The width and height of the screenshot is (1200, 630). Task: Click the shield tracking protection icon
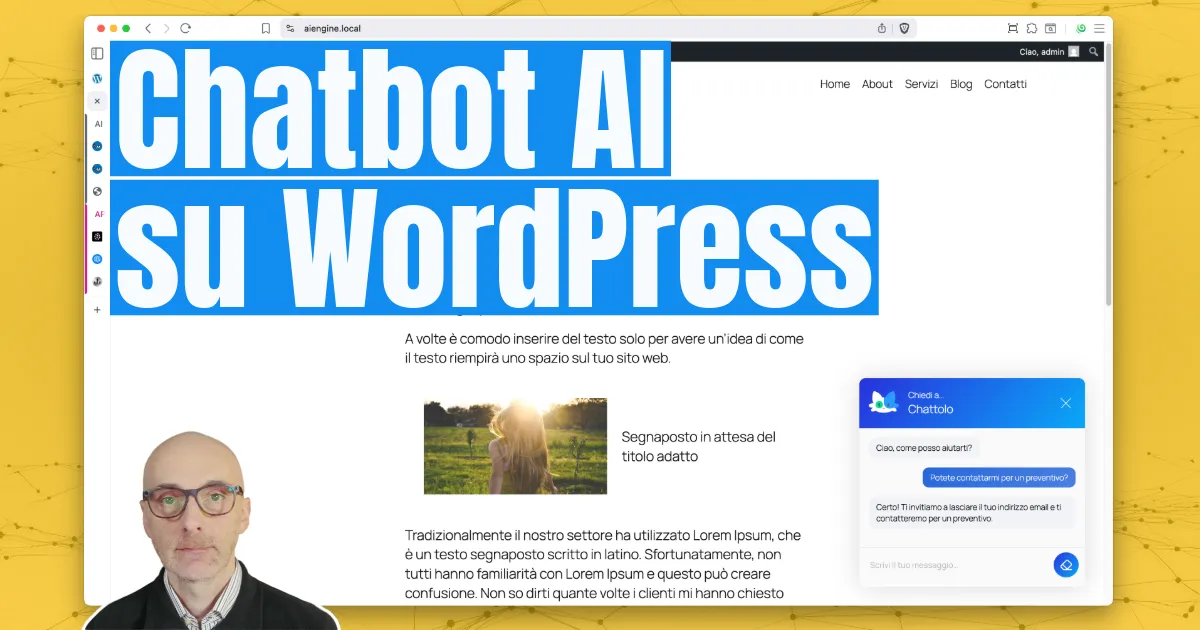(903, 28)
